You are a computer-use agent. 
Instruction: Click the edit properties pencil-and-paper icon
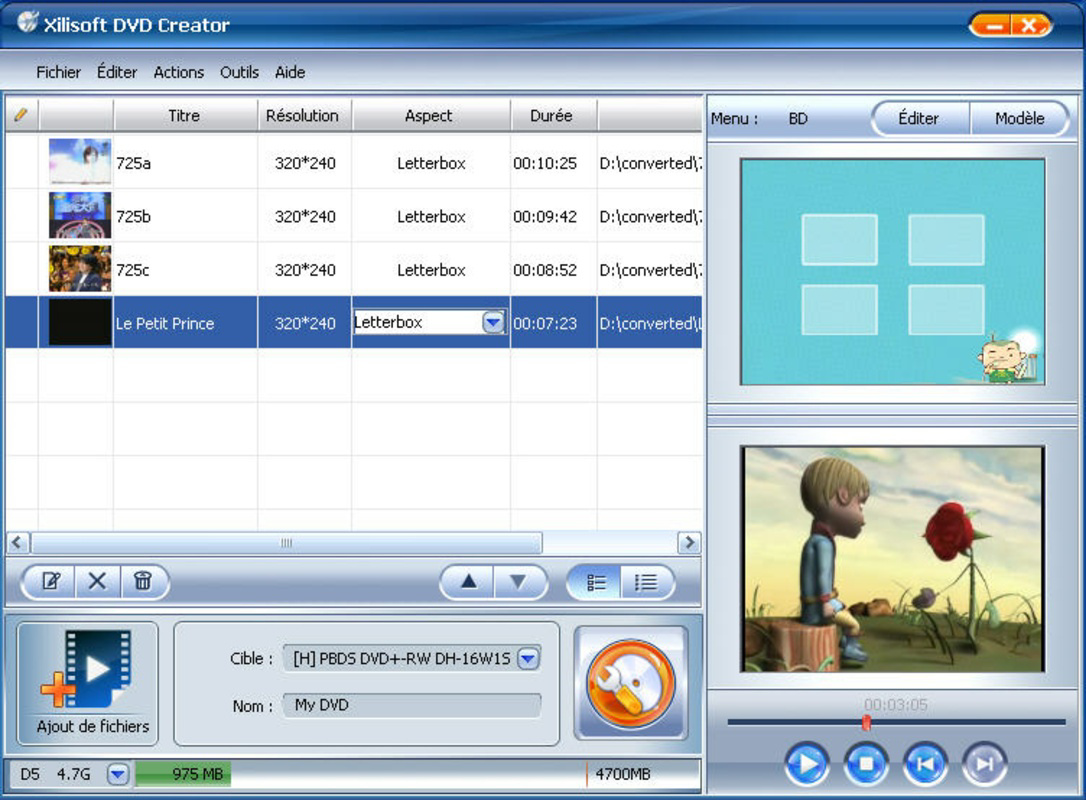pyautogui.click(x=51, y=581)
